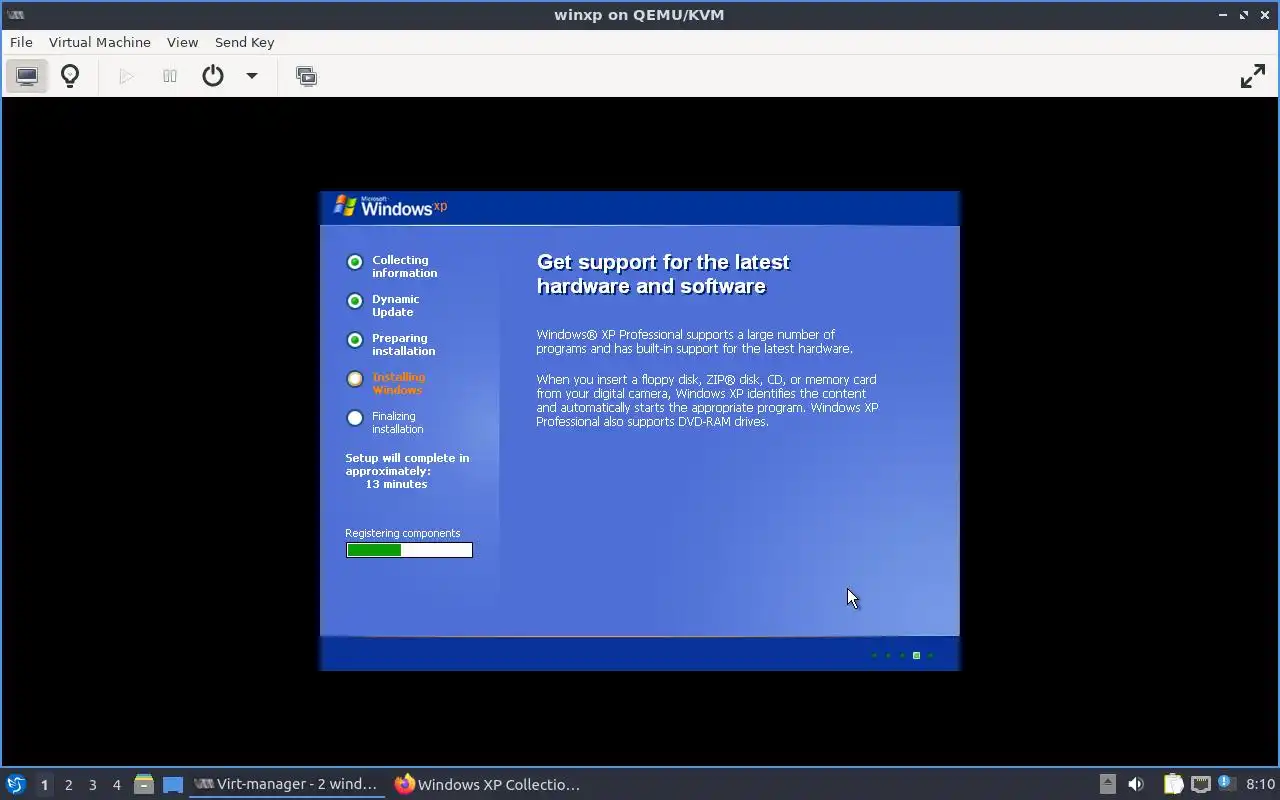Open the View menu
This screenshot has height=800, width=1280.
click(182, 42)
